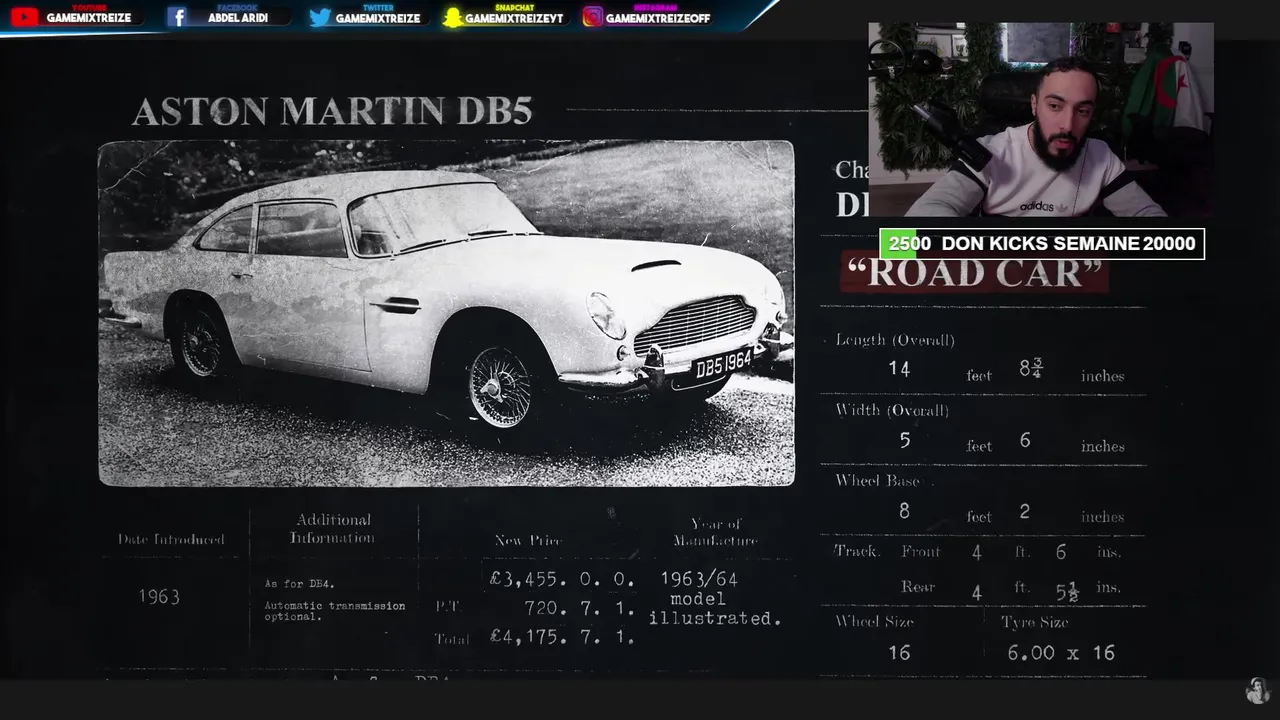
Task: Click the Facebook icon in the banner
Action: (177, 17)
